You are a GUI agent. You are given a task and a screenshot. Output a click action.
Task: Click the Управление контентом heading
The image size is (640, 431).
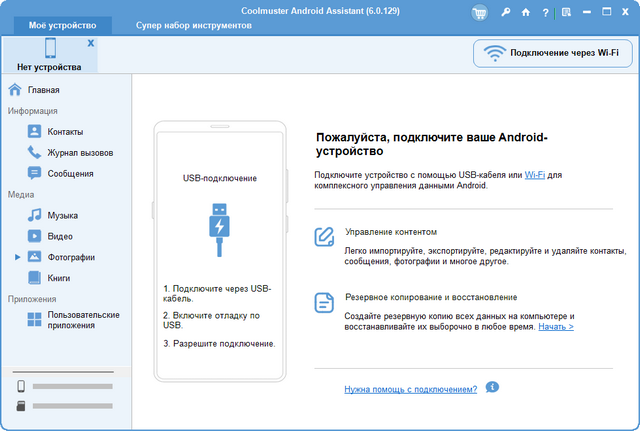click(391, 232)
